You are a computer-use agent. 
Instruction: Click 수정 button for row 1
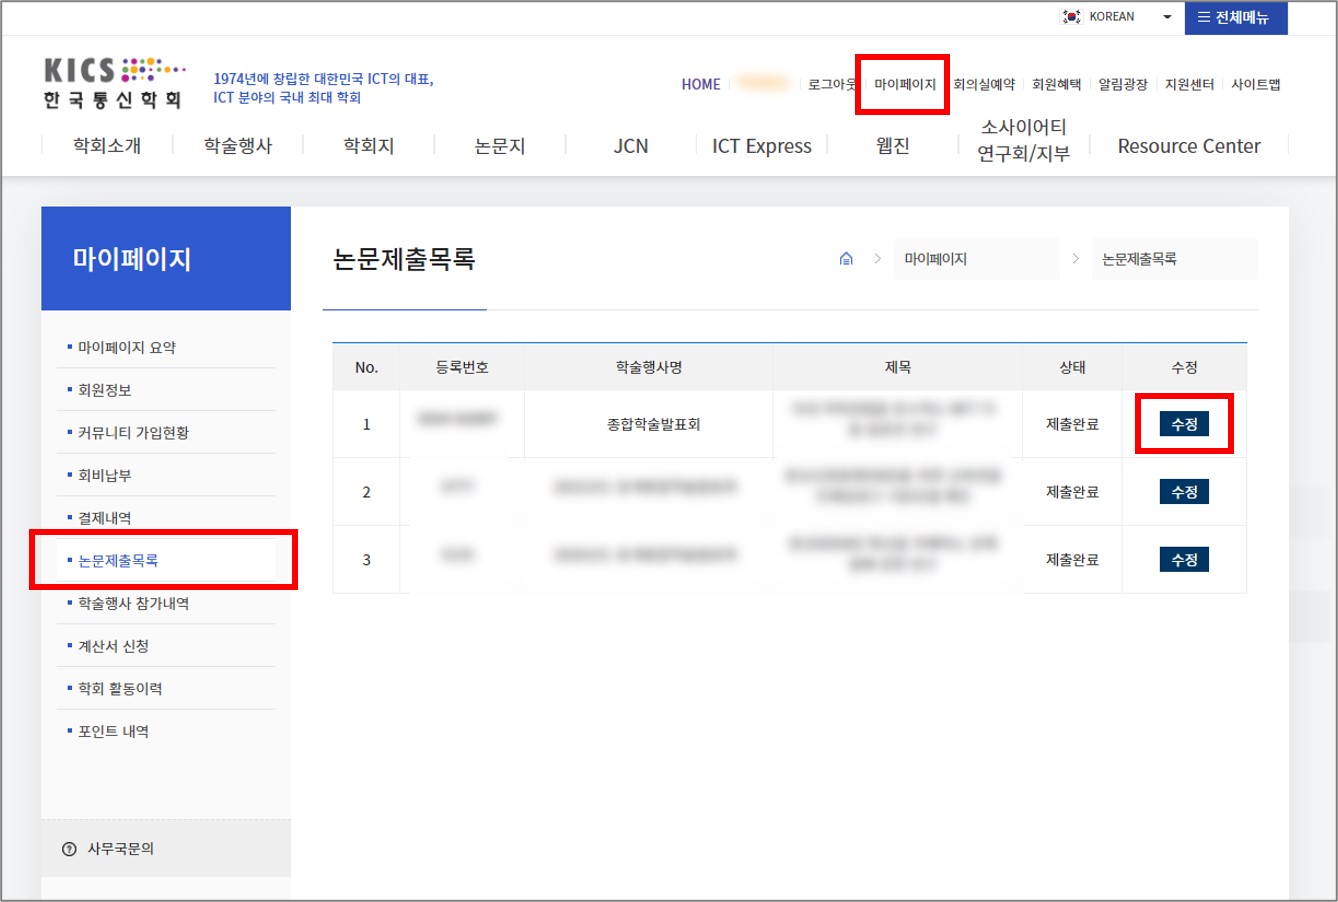[1184, 424]
